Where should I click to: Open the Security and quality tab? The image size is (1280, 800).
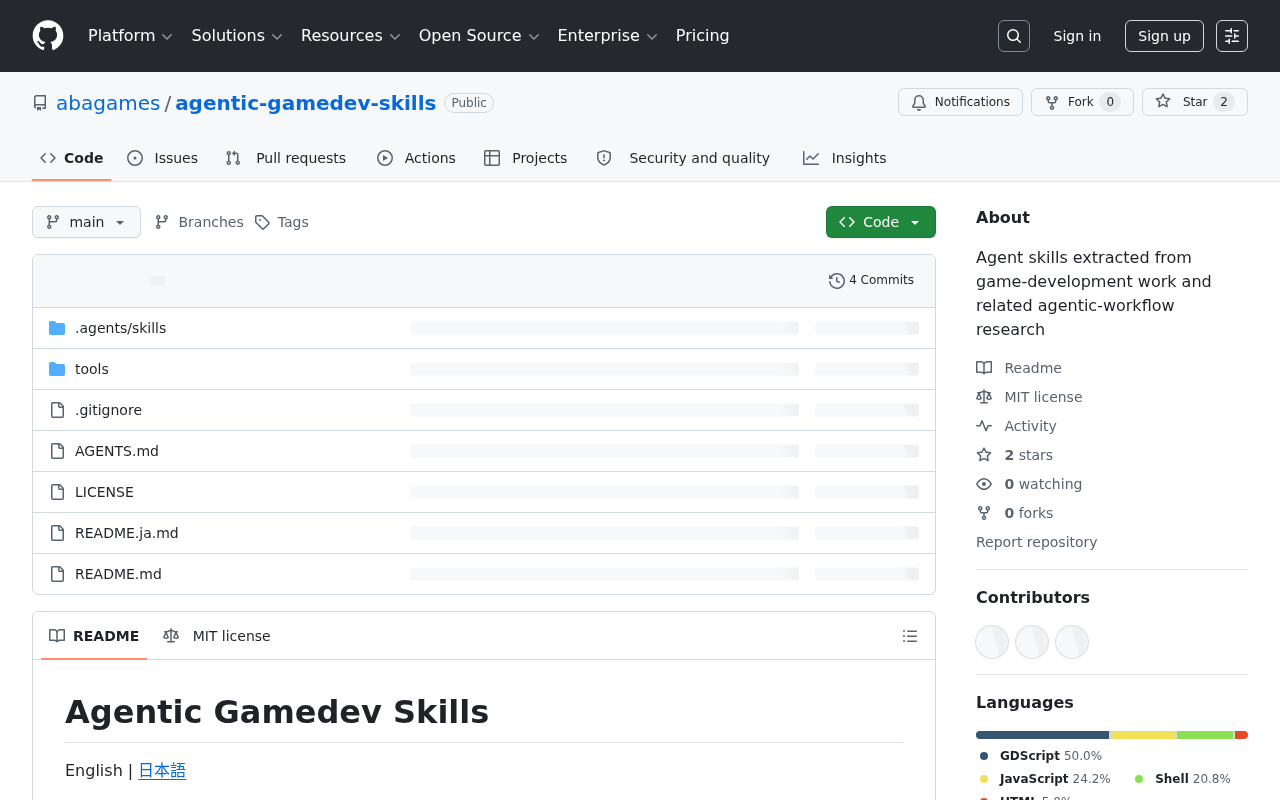tap(683, 158)
